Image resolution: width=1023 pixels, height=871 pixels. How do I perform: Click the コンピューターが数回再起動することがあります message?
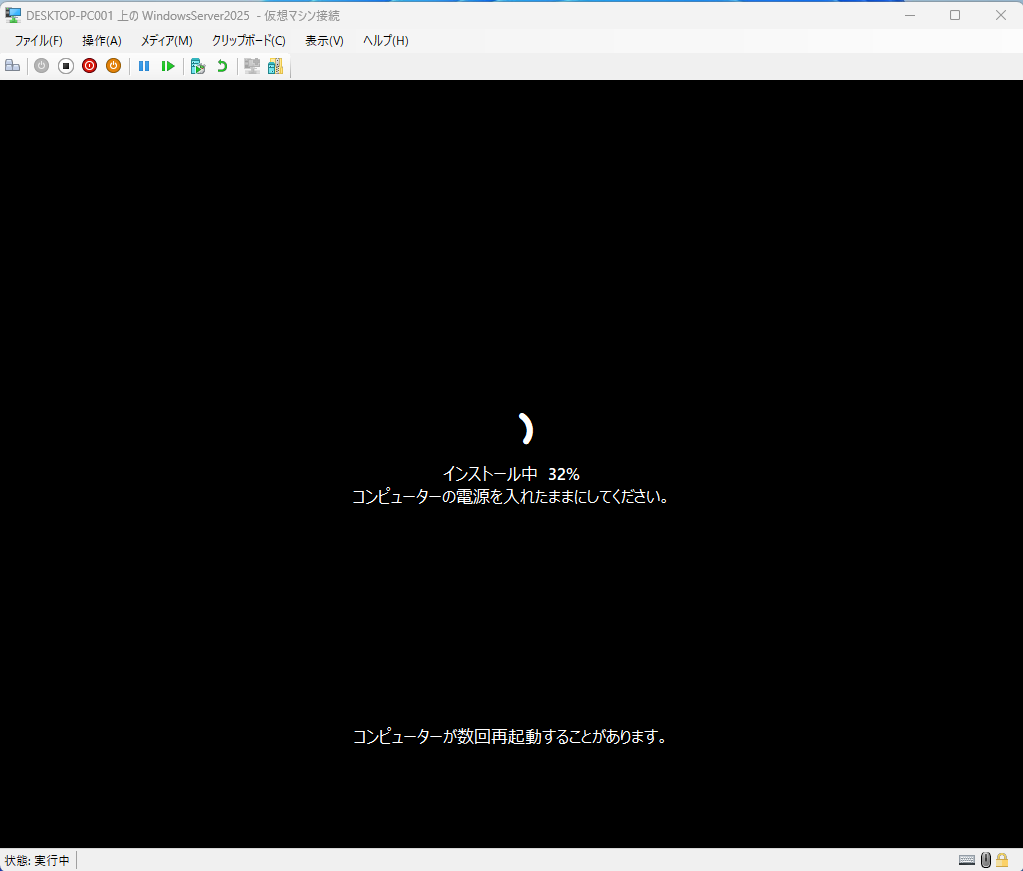coord(510,737)
